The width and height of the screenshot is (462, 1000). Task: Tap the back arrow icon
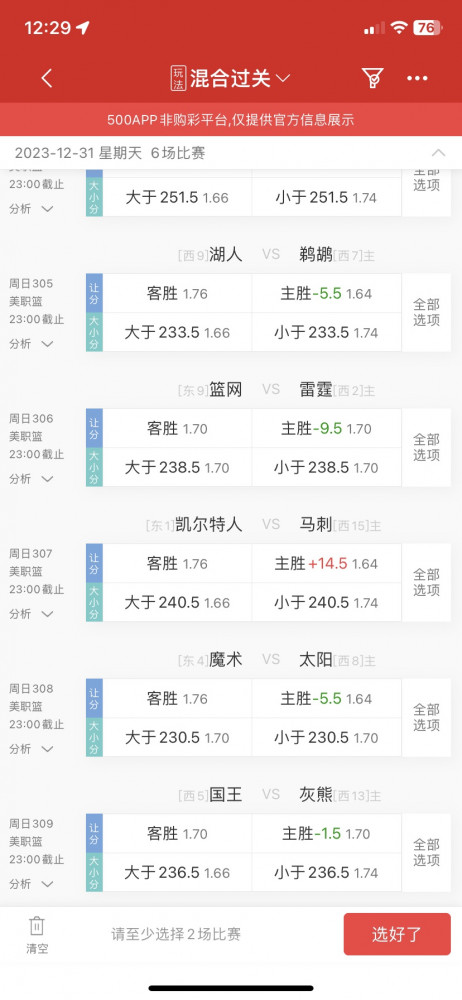pyautogui.click(x=47, y=78)
